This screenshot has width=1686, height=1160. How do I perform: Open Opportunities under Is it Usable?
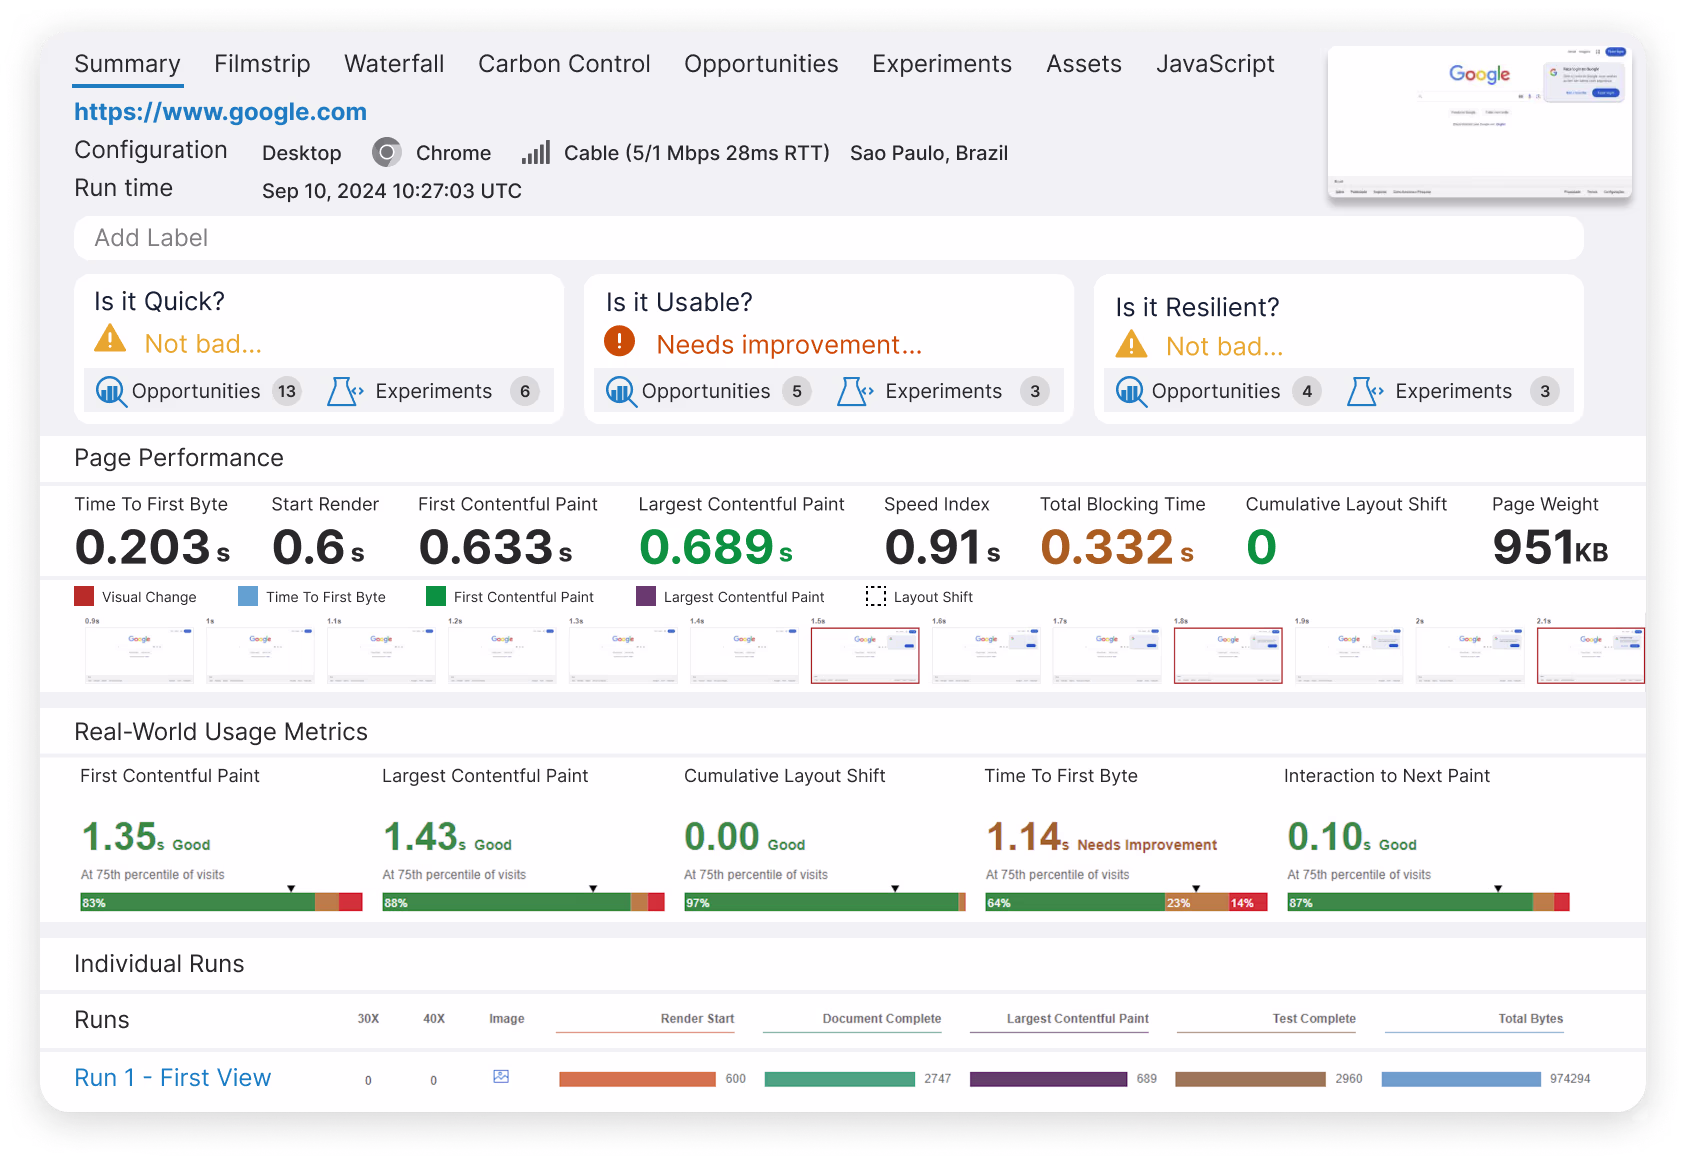pos(706,391)
